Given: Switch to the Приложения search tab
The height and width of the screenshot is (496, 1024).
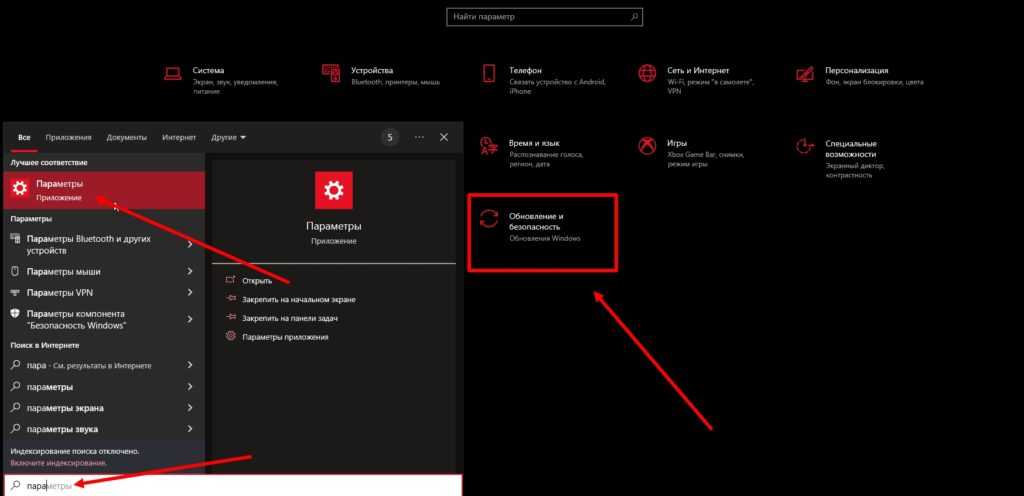Looking at the screenshot, I should tap(68, 137).
